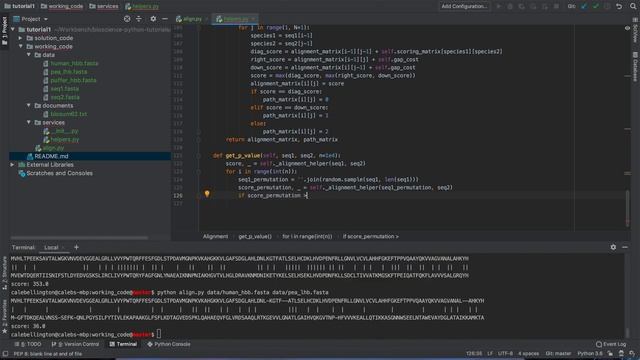Select pea_lhb.fasta file
Screen dimensions: 640x360
click(x=69, y=72)
